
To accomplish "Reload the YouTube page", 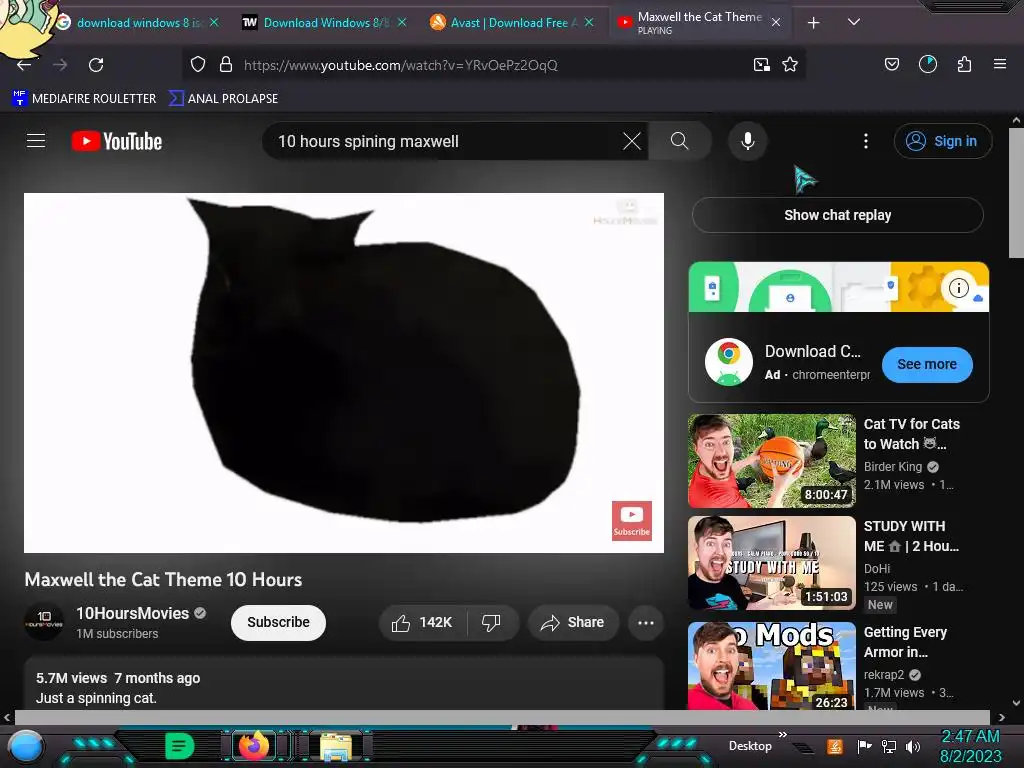I will coord(96,65).
